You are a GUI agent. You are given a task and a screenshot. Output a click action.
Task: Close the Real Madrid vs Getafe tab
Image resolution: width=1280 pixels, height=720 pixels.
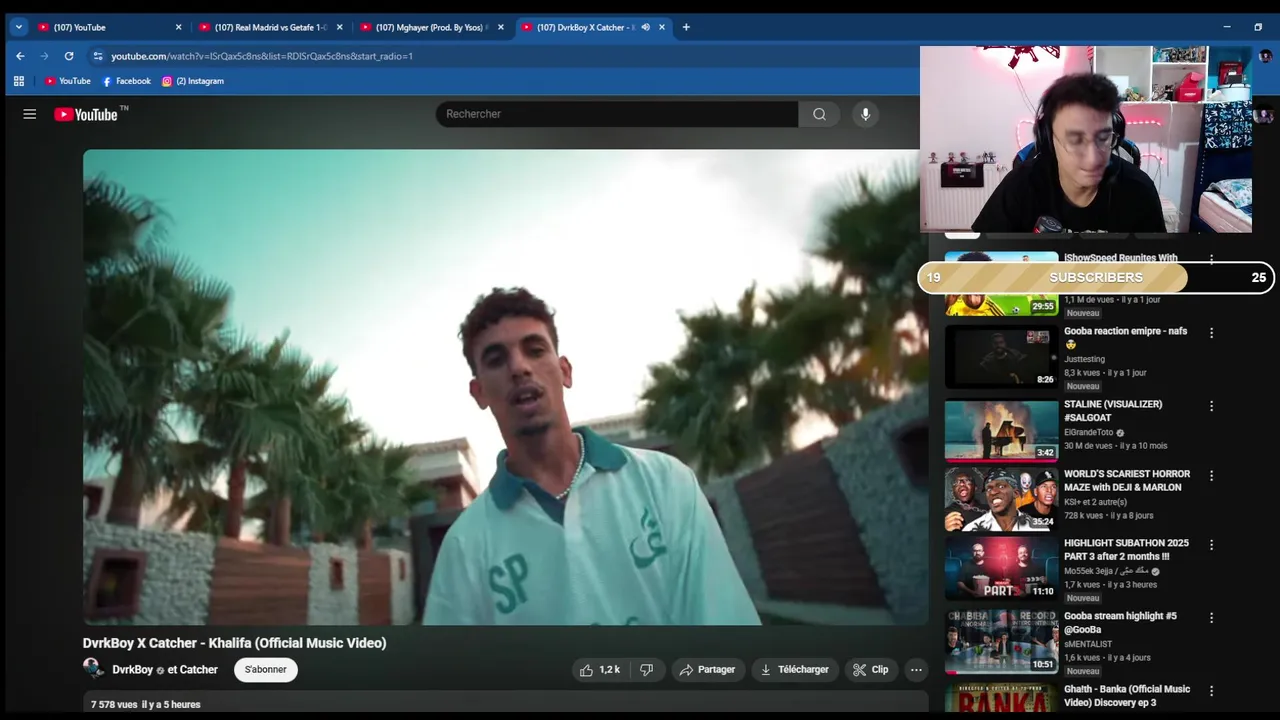click(x=340, y=27)
